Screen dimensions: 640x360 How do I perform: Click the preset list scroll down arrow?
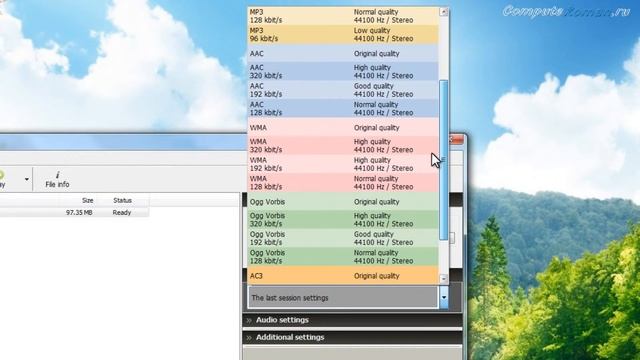coord(444,279)
